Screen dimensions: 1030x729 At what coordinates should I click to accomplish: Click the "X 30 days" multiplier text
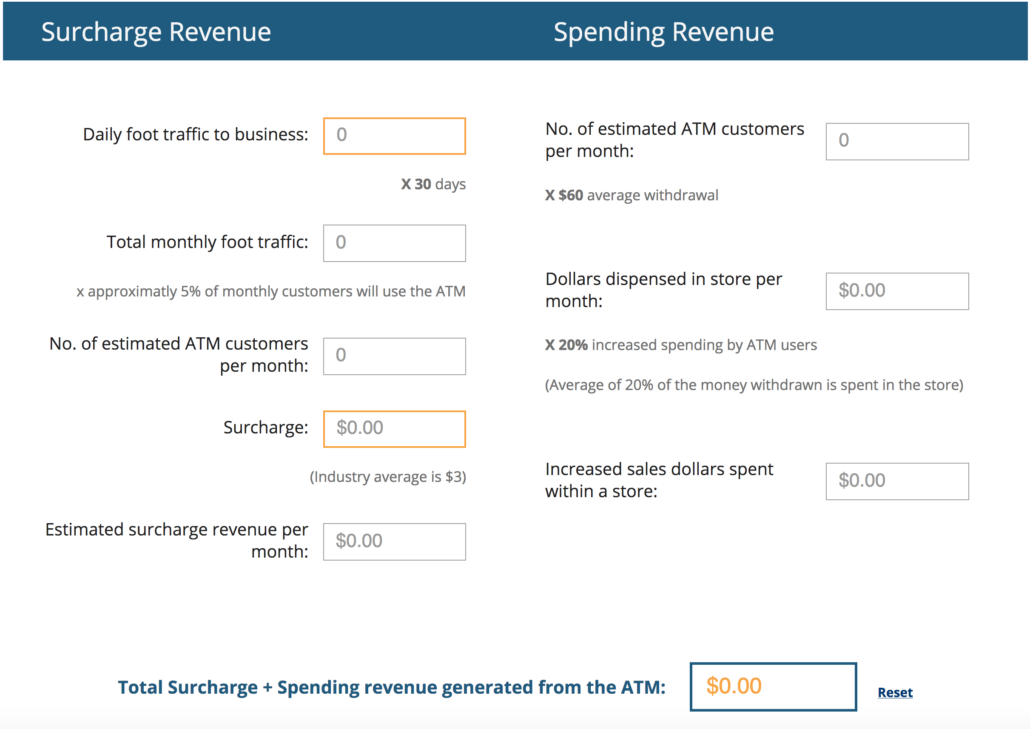433,185
